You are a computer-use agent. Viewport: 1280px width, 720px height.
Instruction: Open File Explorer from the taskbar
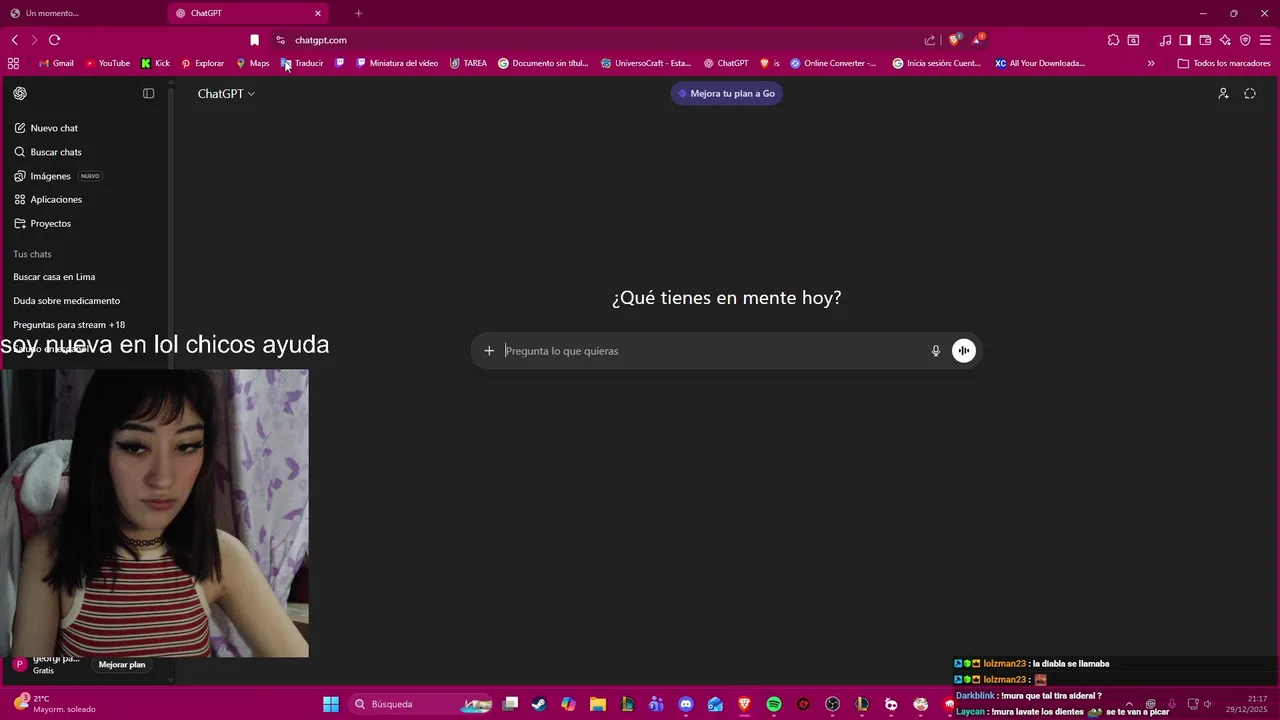point(597,704)
